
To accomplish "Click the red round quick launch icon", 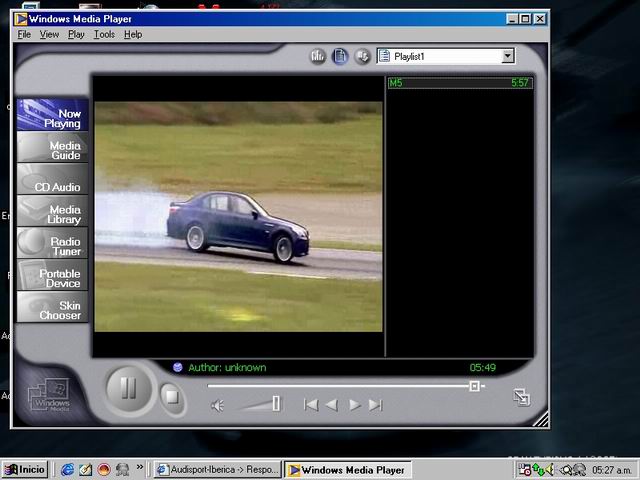I will (x=104, y=470).
